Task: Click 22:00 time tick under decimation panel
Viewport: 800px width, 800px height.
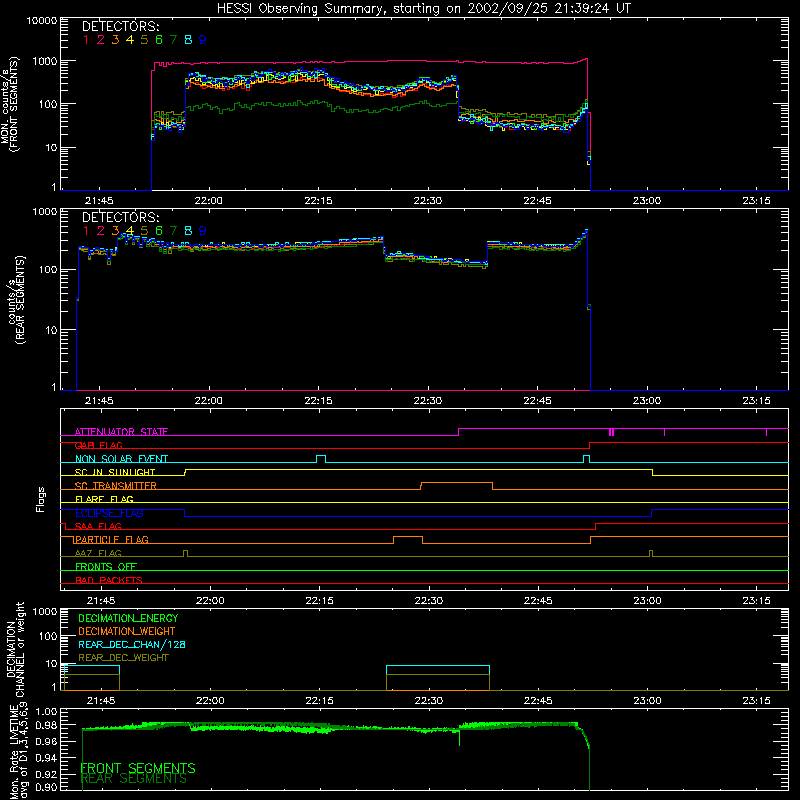Action: 210,701
